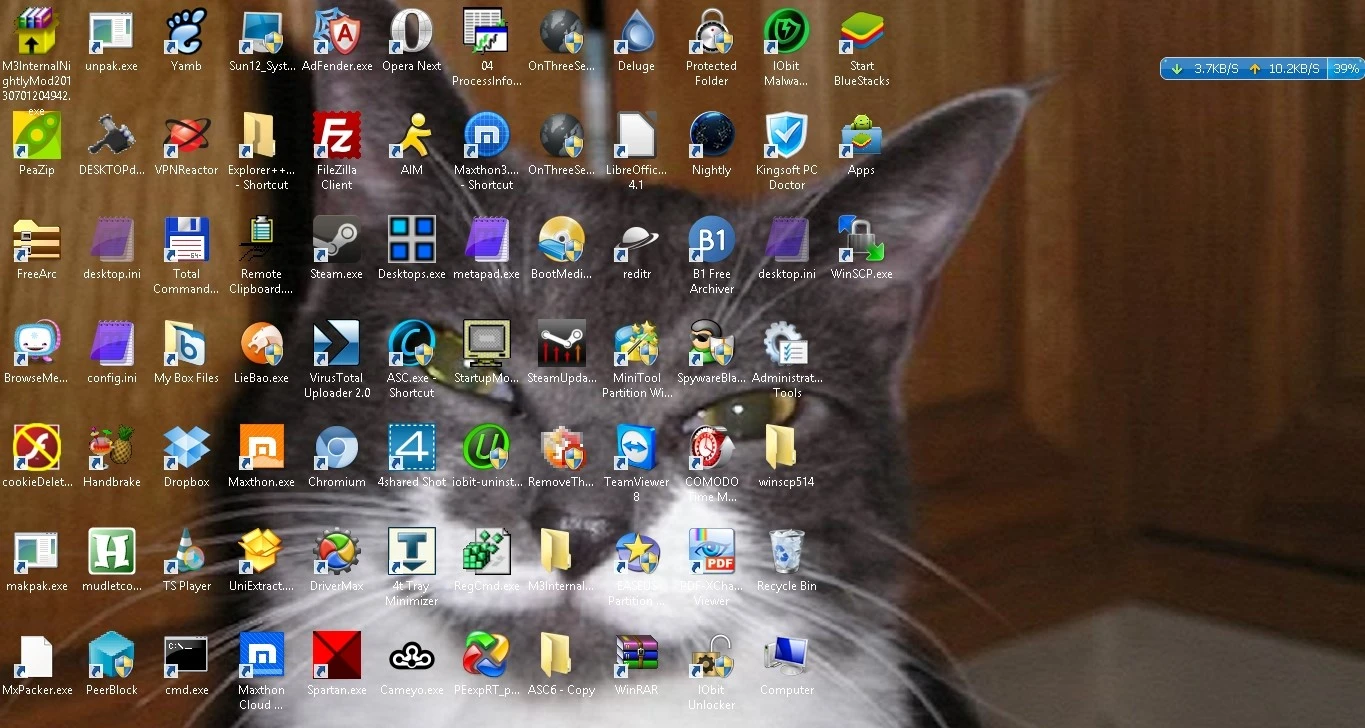Select the 4shared Shot icon

click(x=412, y=447)
